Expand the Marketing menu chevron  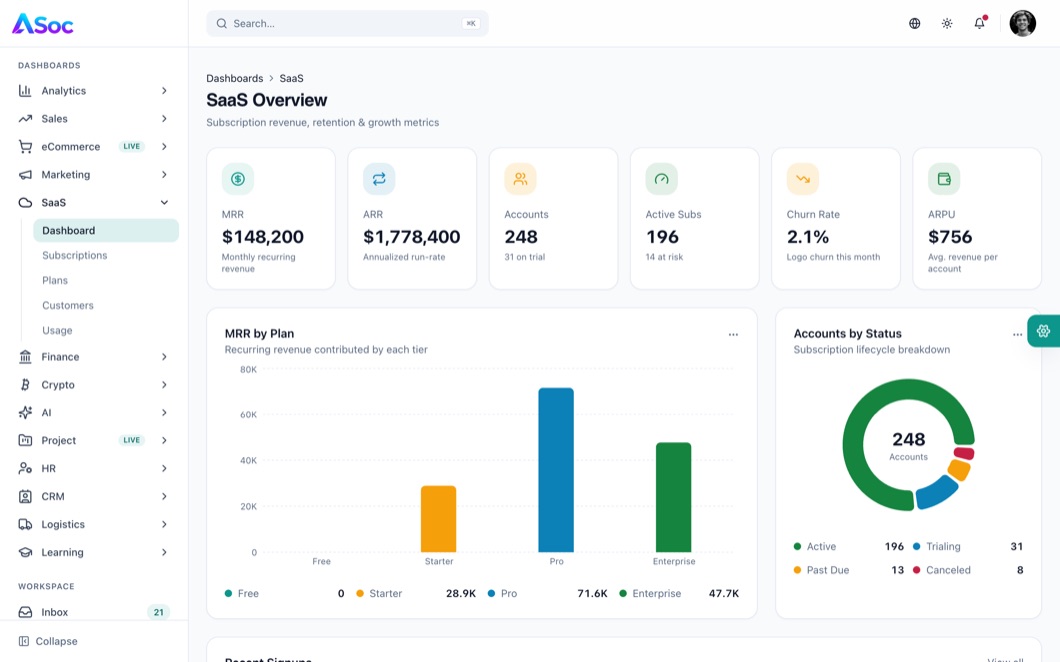[164, 174]
